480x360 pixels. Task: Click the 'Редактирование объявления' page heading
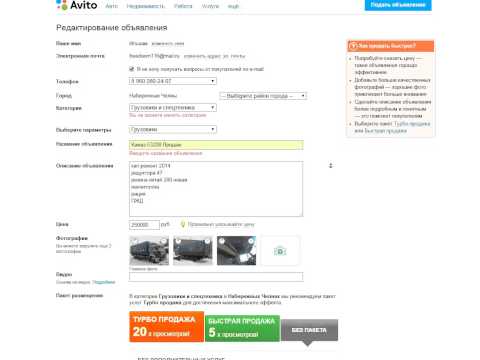[x=112, y=28]
